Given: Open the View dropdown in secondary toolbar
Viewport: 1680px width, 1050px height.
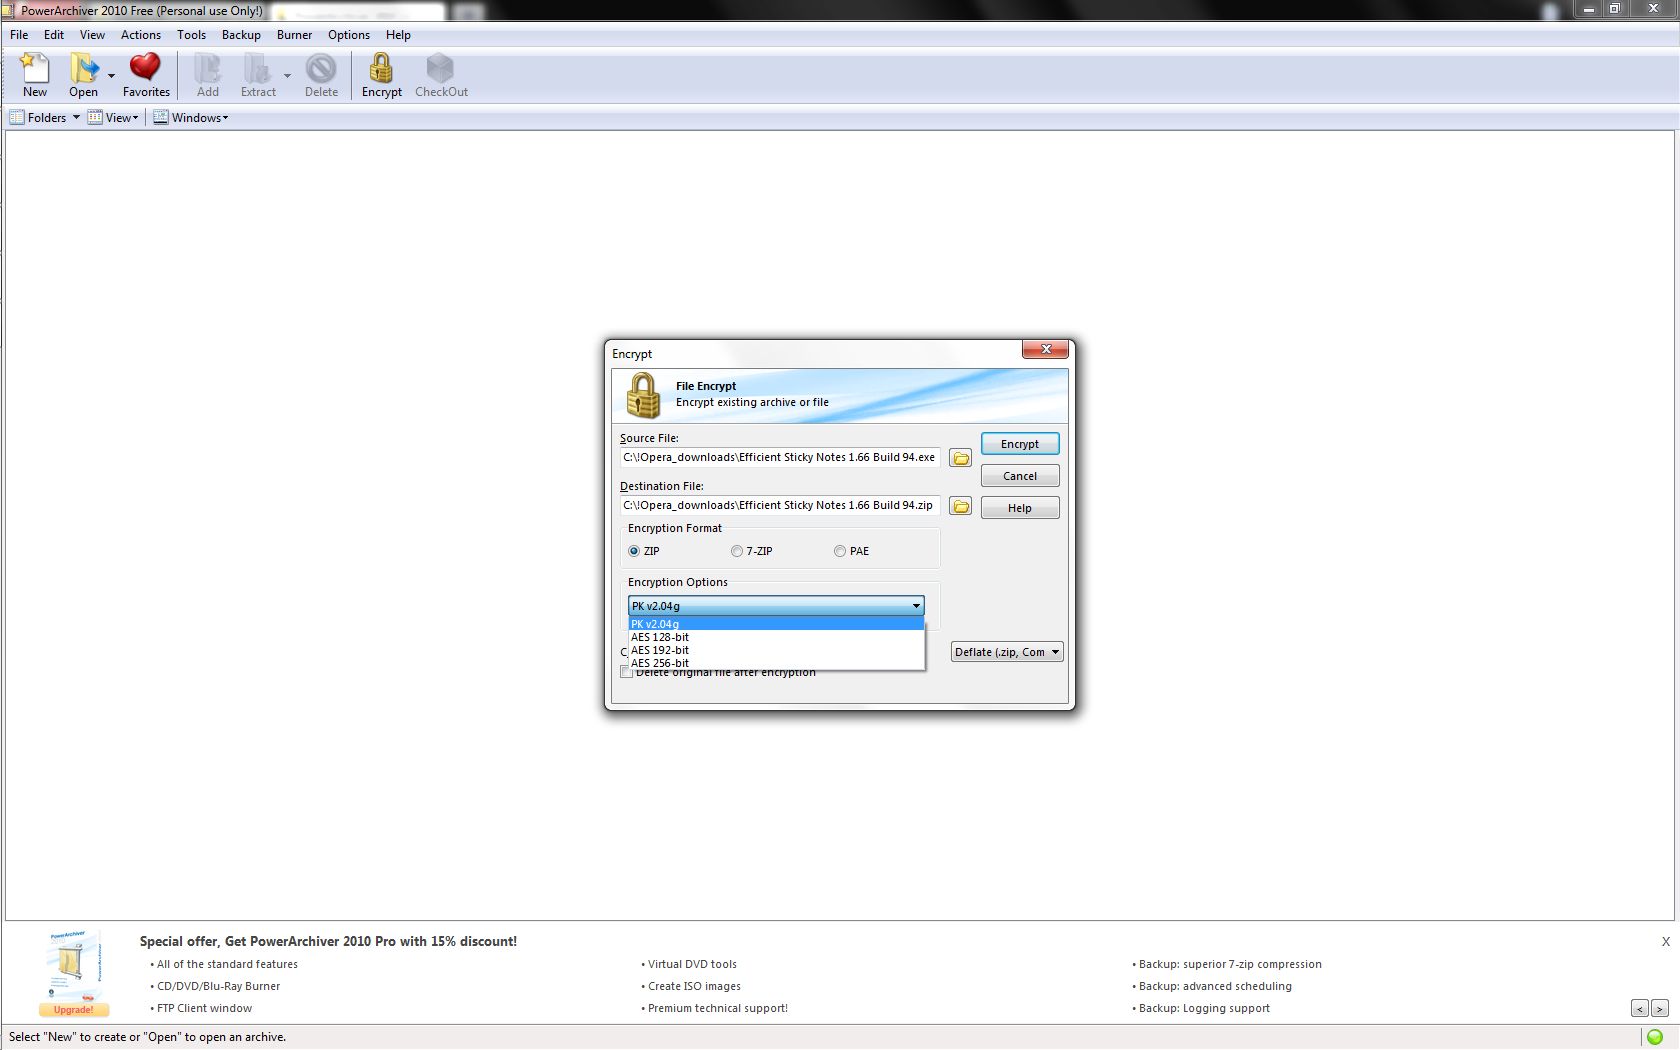Looking at the screenshot, I should click(x=113, y=118).
